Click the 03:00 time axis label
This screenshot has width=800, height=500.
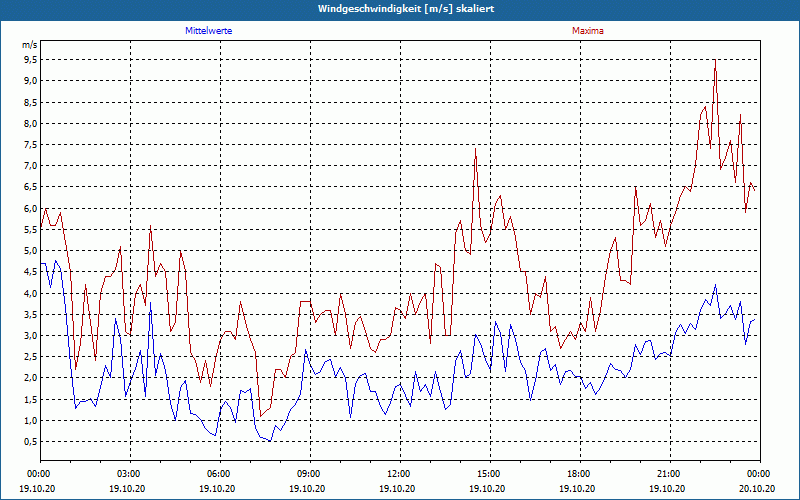tap(131, 474)
